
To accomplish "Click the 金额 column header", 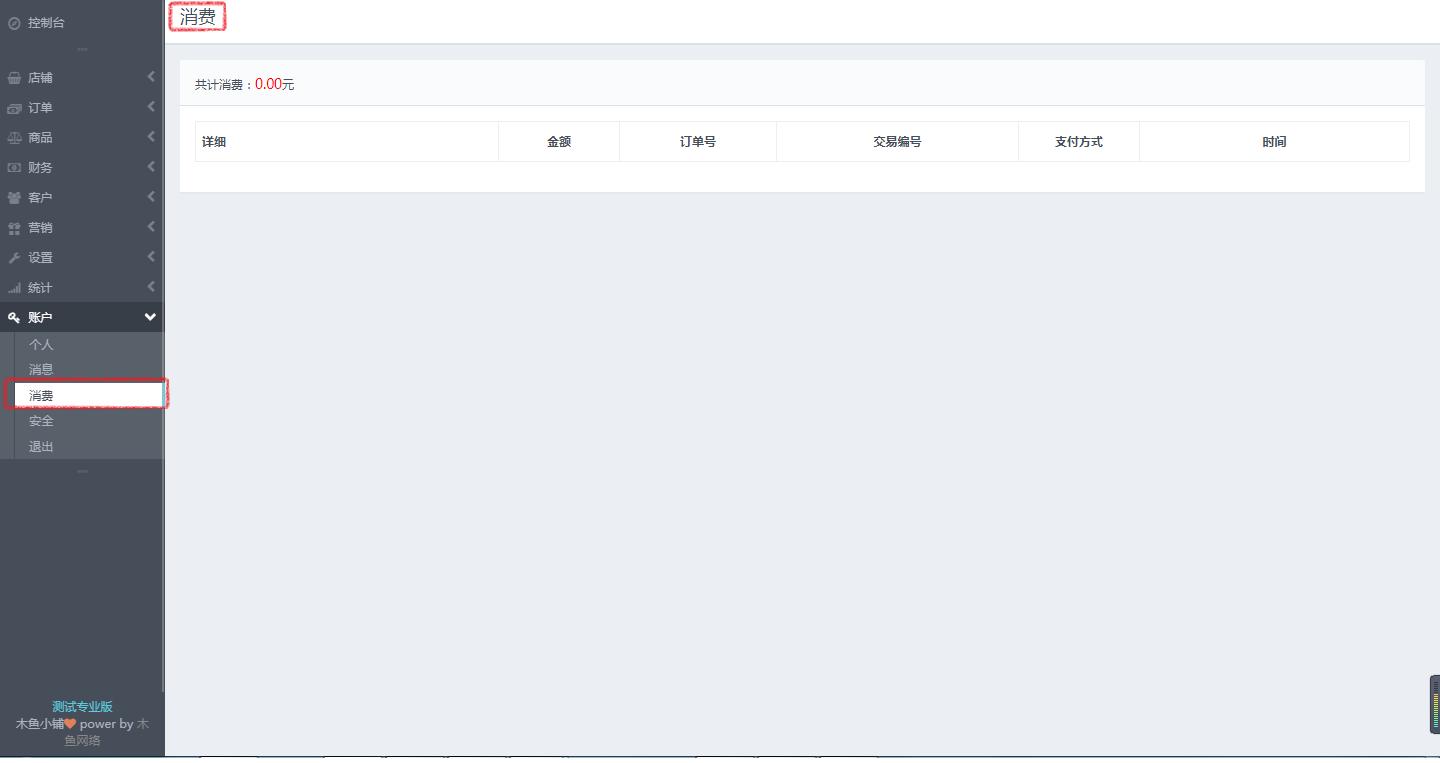I will 558,142.
